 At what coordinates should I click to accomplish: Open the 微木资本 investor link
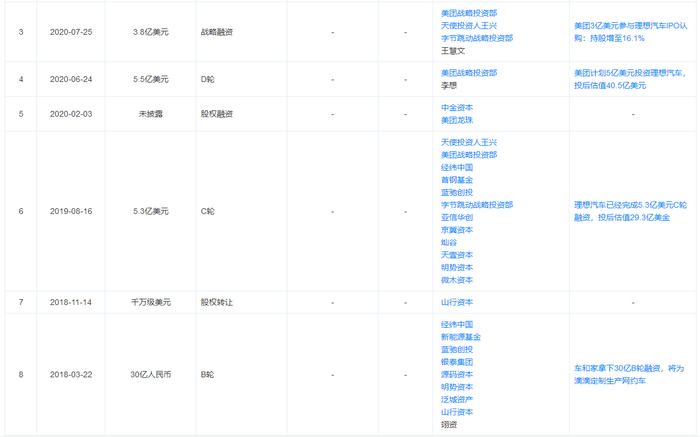tap(457, 280)
